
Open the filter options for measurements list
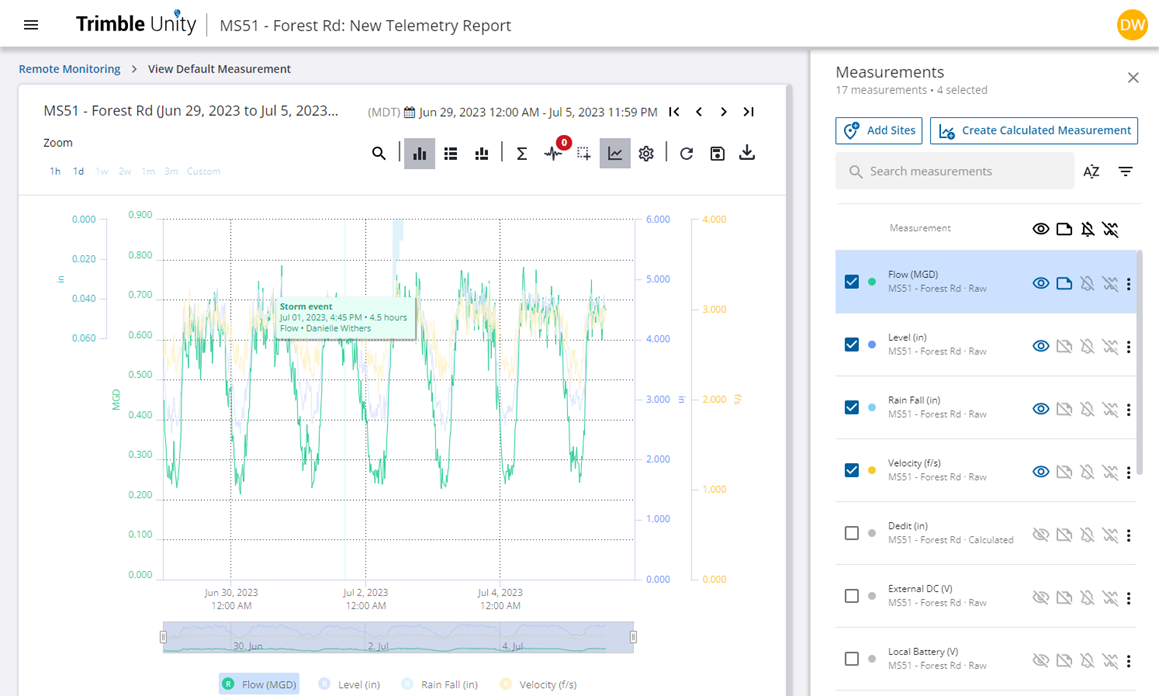point(1125,172)
